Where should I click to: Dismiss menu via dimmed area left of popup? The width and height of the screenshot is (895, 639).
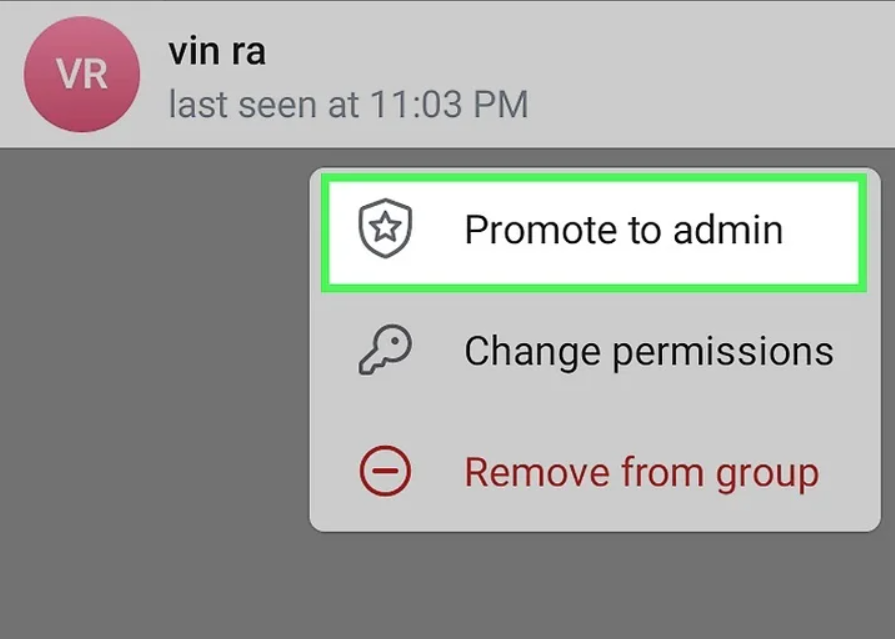point(150,380)
